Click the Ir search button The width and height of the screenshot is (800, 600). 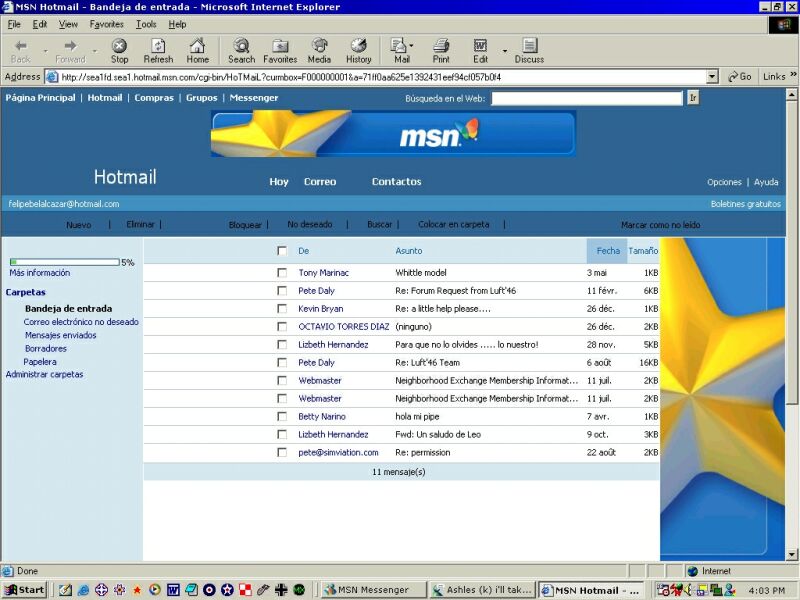(692, 98)
